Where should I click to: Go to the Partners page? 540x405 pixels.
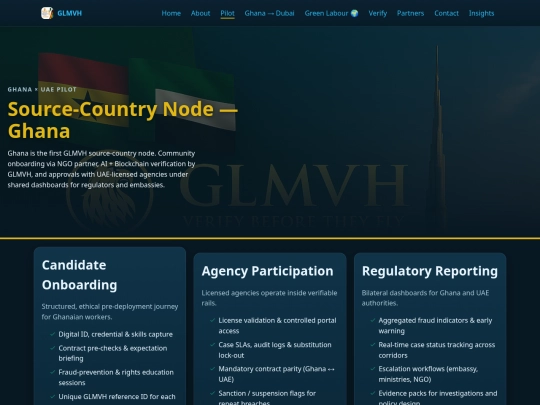[x=411, y=13]
